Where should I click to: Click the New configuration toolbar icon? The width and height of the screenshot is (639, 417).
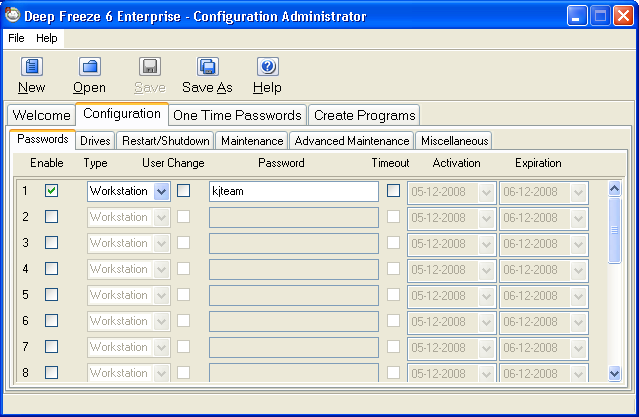(x=32, y=67)
